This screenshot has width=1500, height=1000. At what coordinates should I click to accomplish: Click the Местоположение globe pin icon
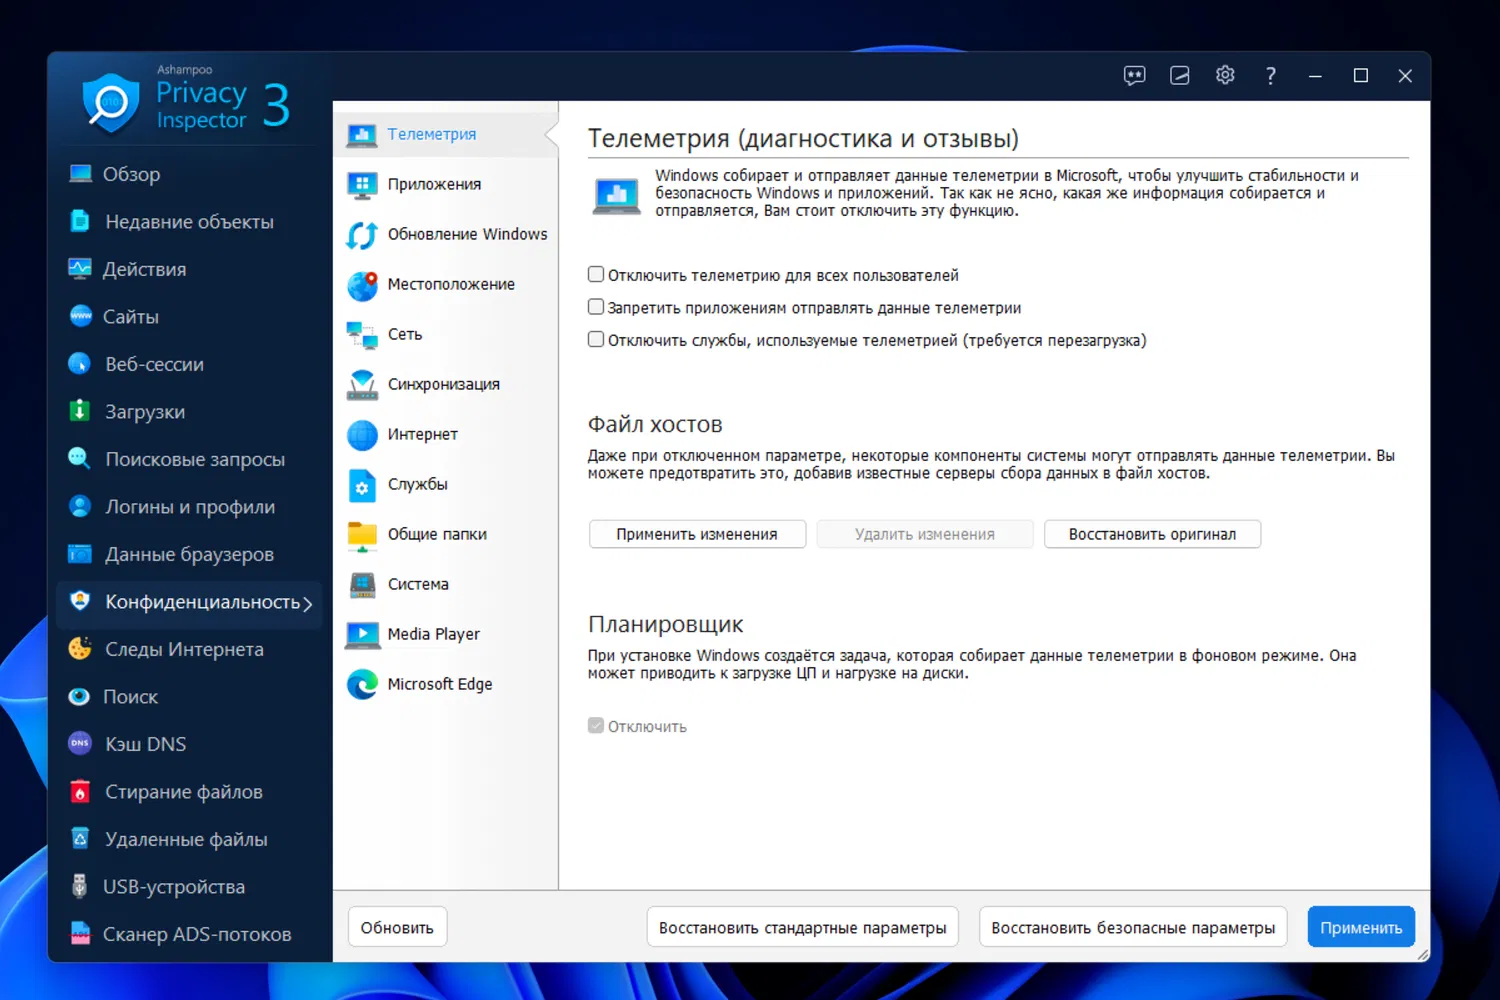coord(362,285)
